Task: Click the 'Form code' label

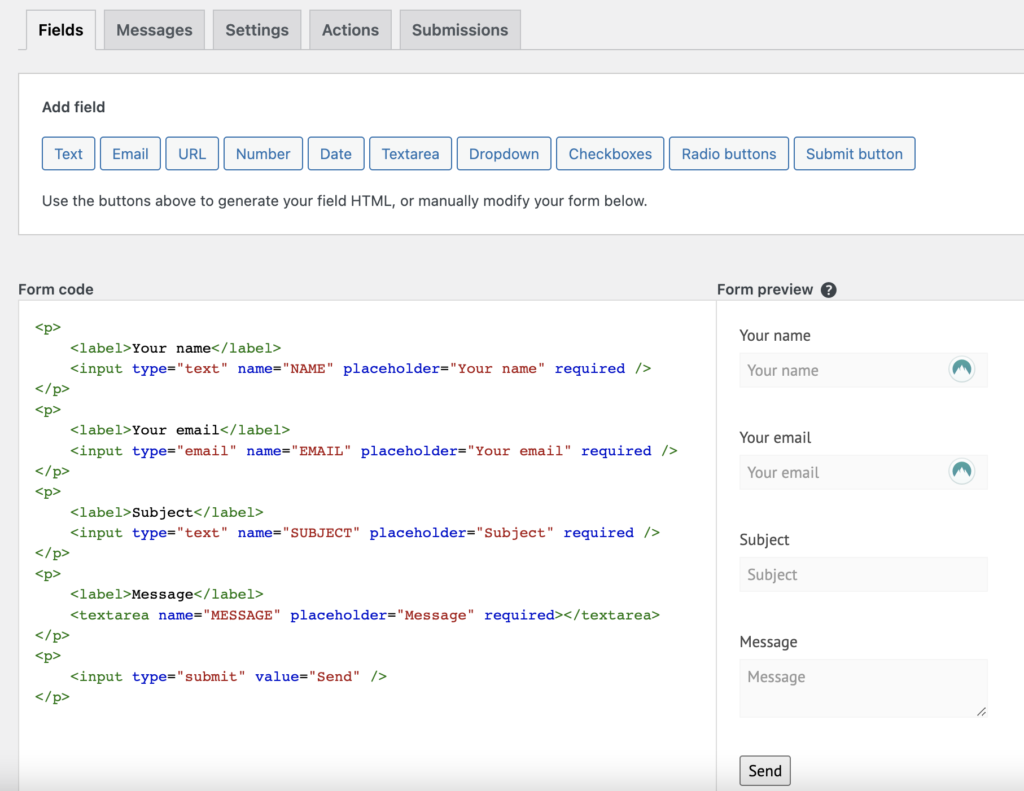Action: click(x=56, y=289)
